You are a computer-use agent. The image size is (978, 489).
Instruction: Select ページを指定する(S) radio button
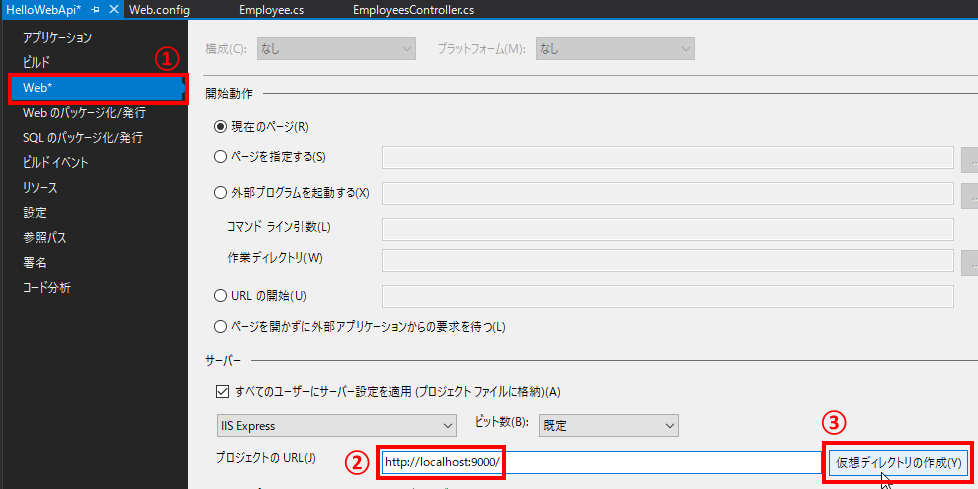(220, 157)
